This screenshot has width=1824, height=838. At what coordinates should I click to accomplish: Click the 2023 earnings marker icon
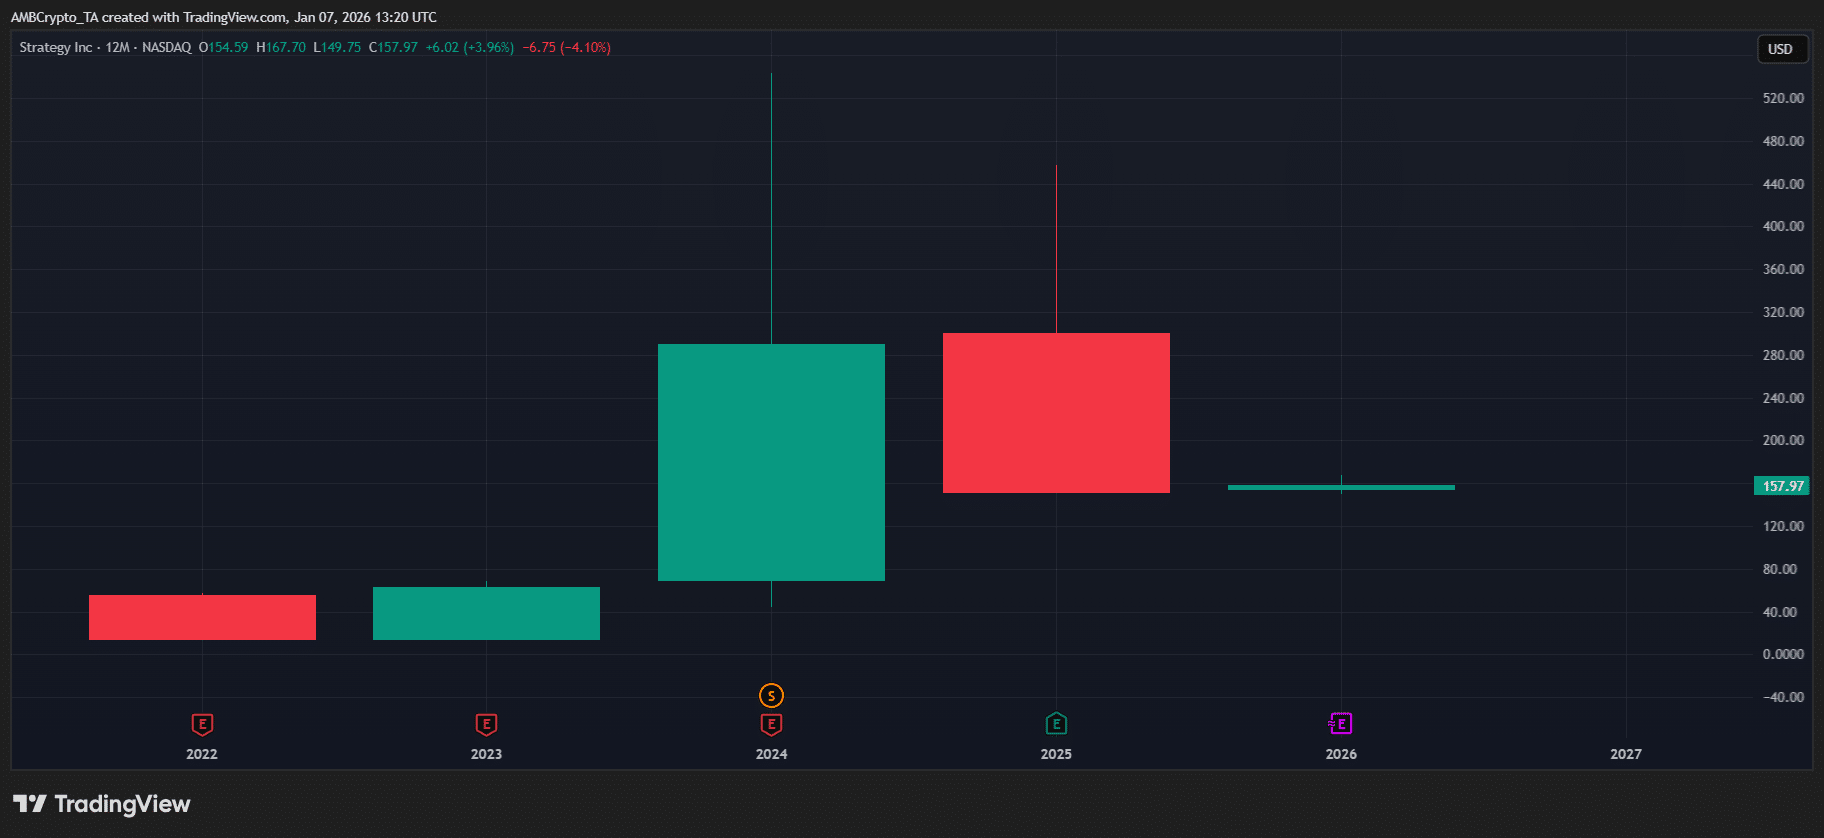[486, 724]
